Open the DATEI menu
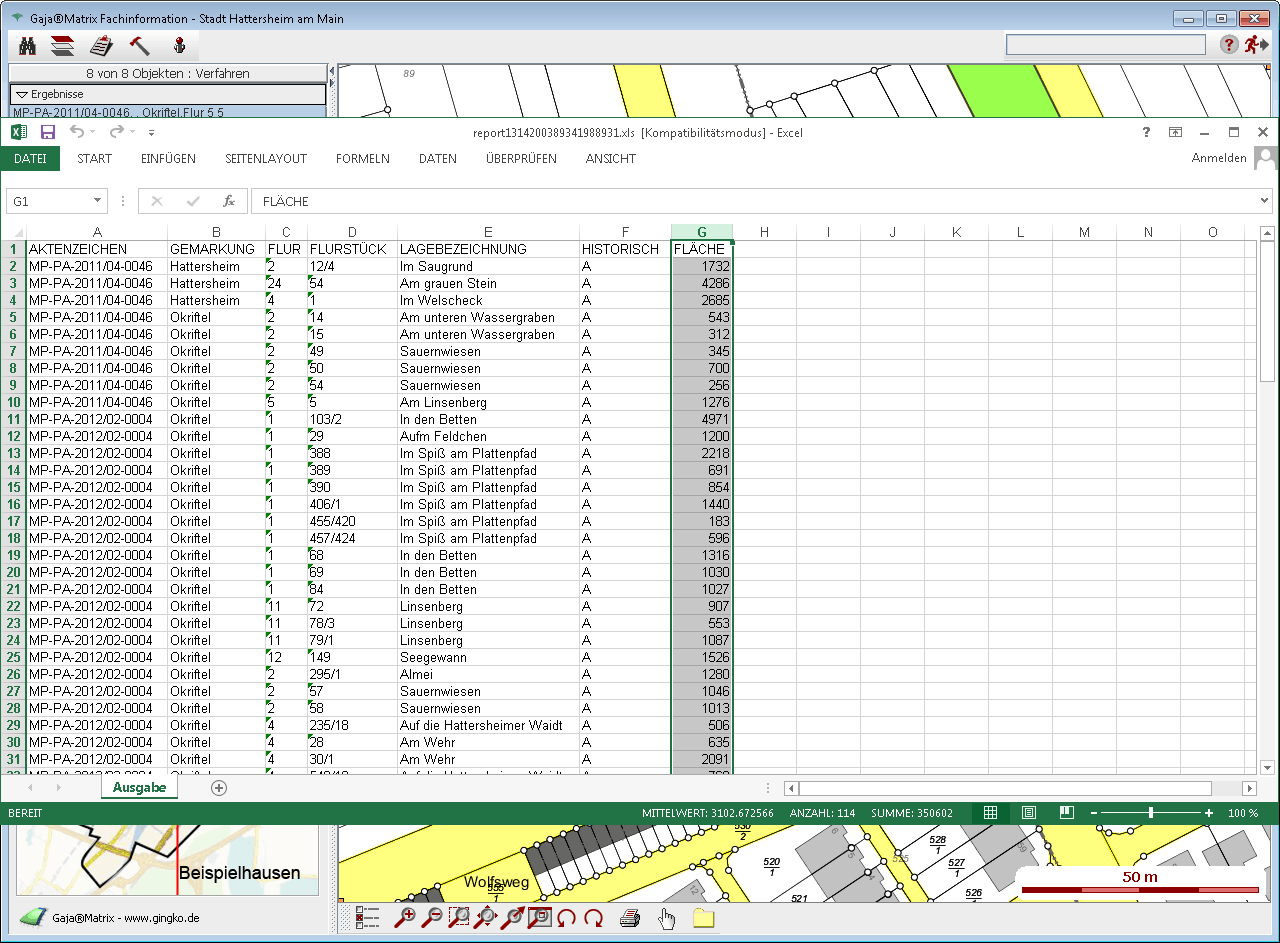The height and width of the screenshot is (943, 1280). (30, 159)
